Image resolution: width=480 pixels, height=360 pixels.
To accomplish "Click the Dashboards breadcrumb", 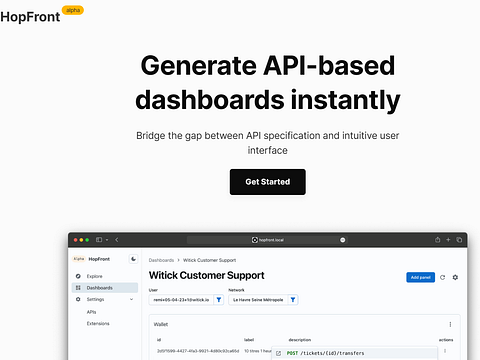I will [x=161, y=260].
